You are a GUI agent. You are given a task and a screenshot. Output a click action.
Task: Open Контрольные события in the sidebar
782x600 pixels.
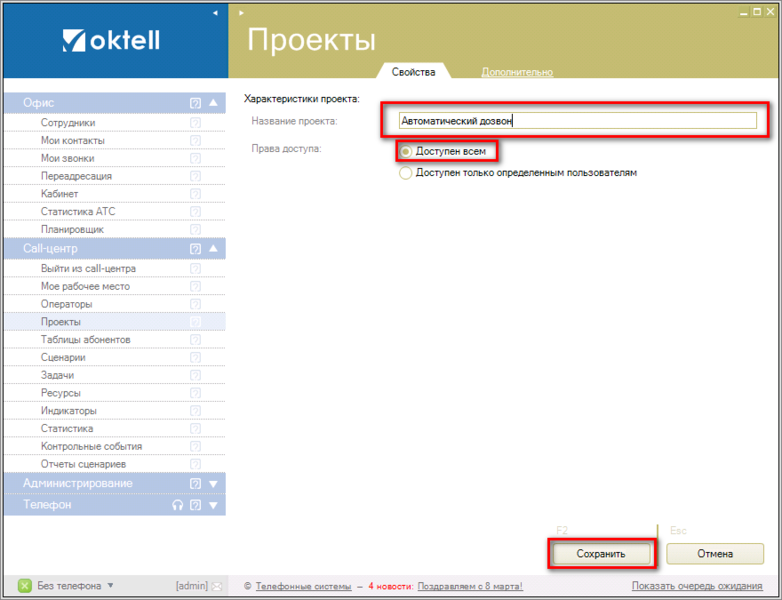tap(91, 446)
